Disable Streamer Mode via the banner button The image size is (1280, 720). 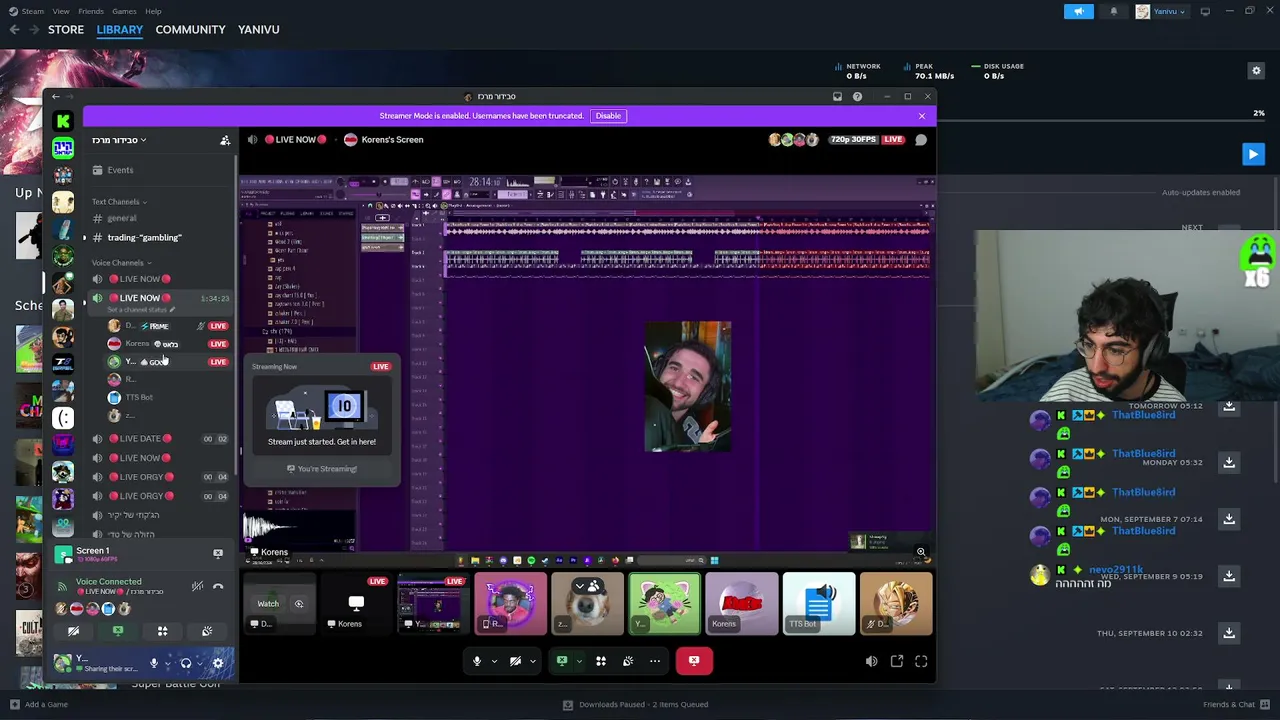[x=608, y=116]
